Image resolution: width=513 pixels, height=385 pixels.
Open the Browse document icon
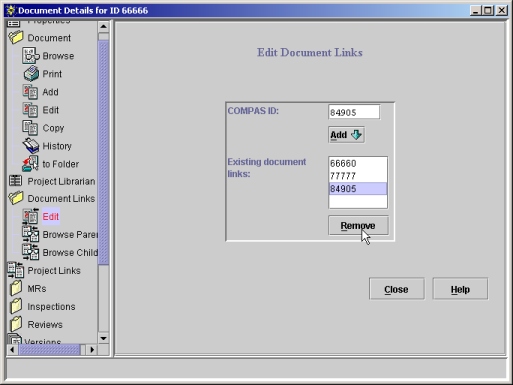click(31, 56)
